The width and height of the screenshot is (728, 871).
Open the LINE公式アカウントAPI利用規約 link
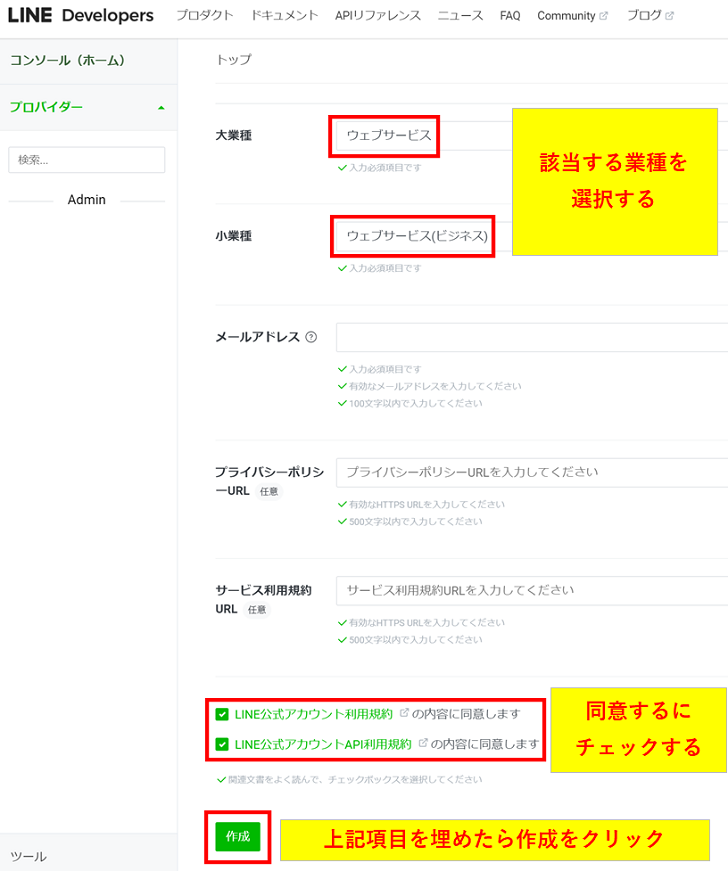323,744
